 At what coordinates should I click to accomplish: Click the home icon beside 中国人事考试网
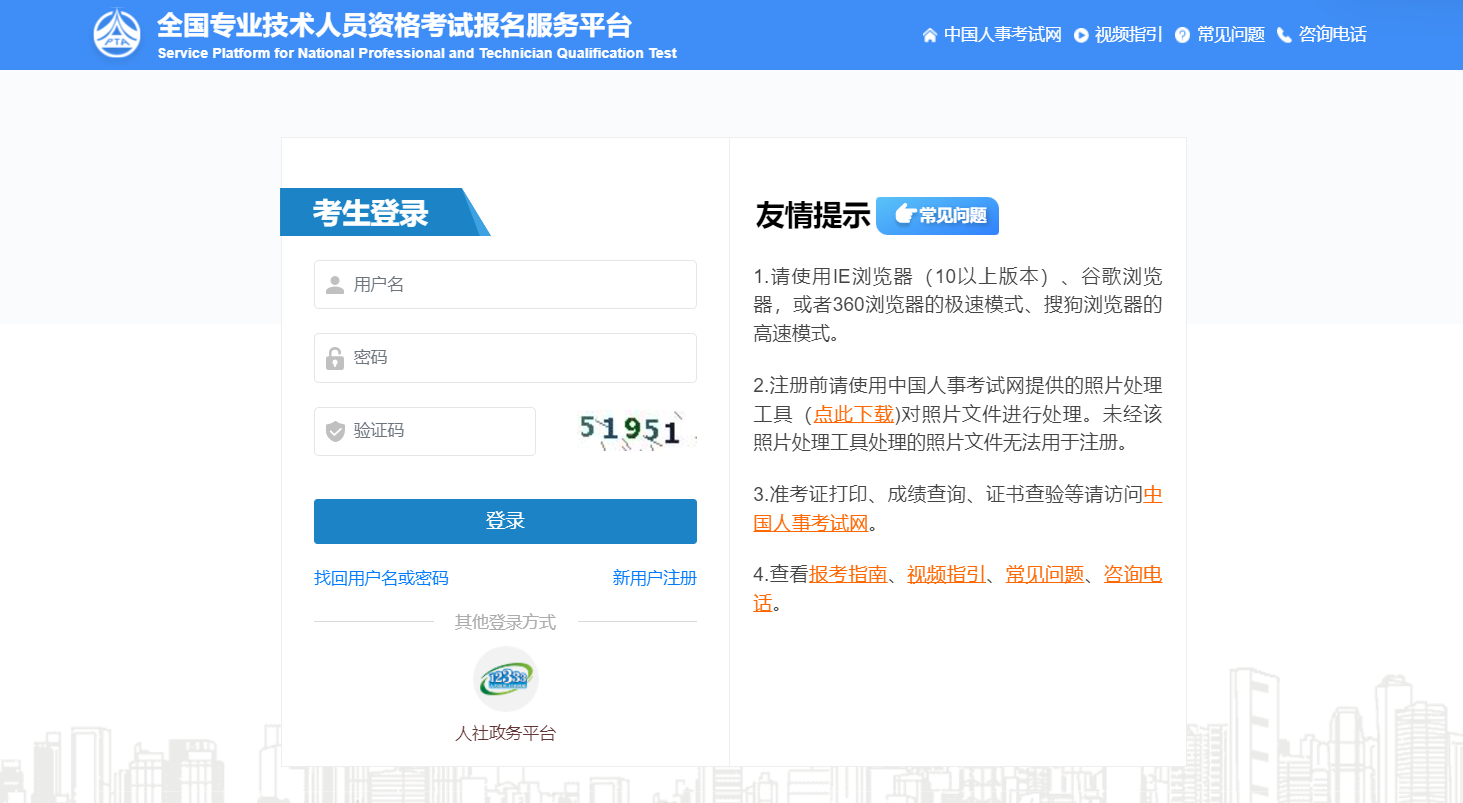(930, 35)
